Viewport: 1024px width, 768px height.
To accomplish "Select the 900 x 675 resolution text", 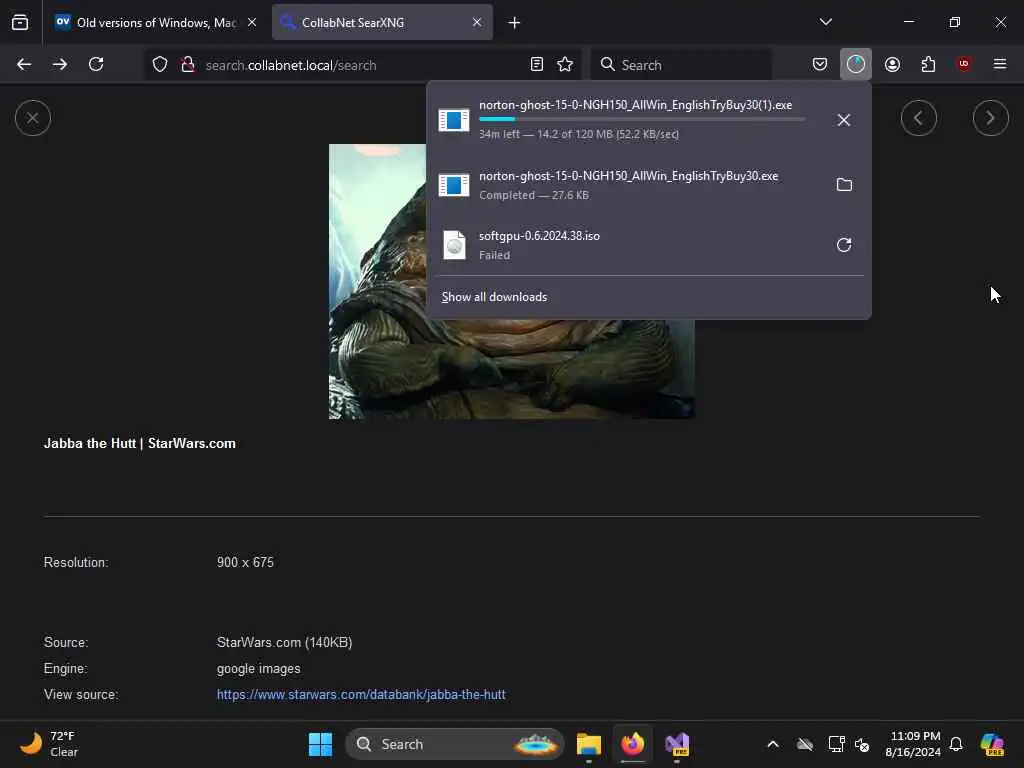I will pos(245,562).
